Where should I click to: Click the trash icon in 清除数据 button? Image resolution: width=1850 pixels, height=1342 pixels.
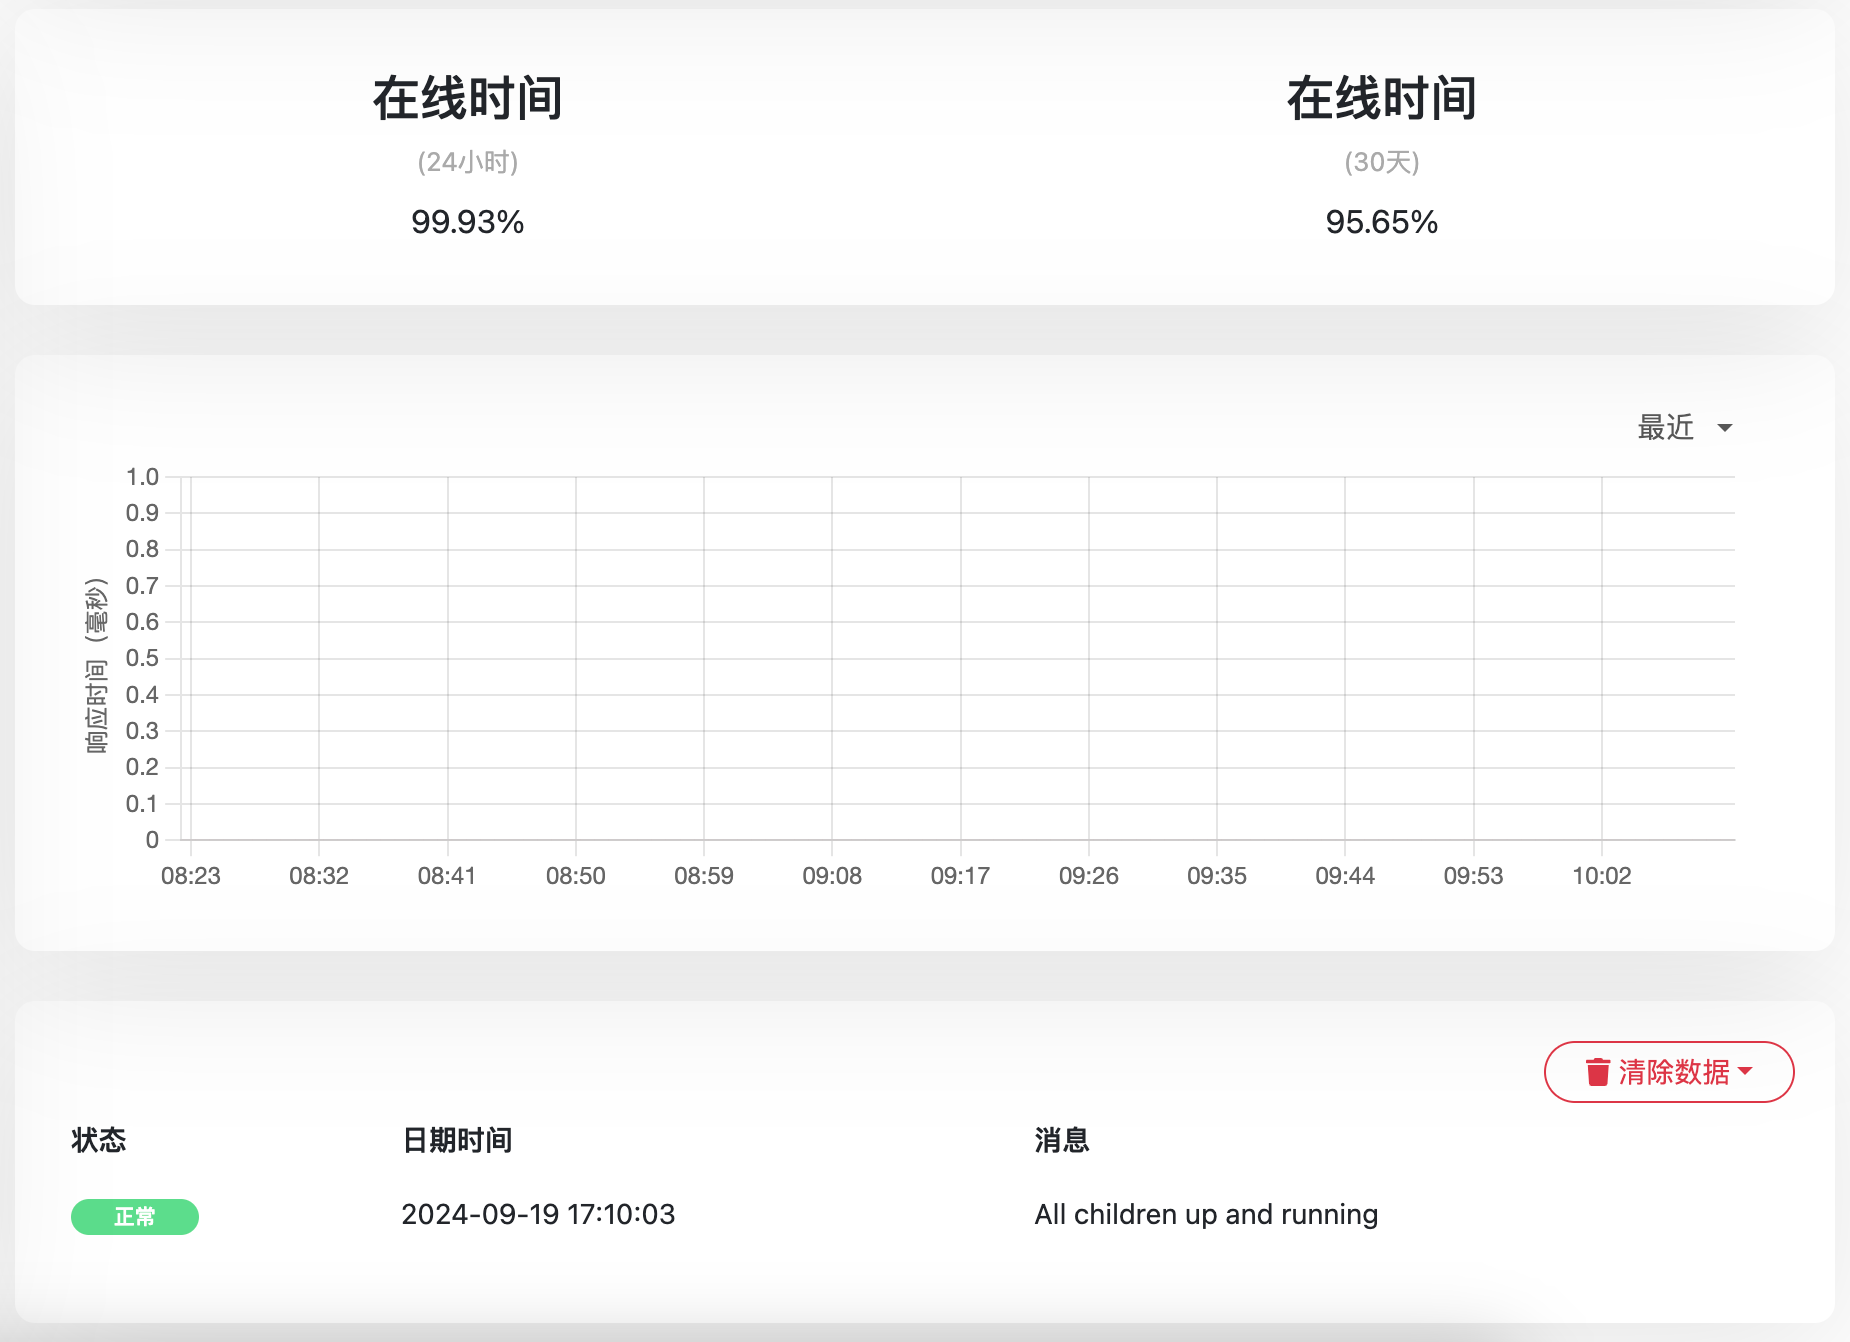click(1597, 1072)
